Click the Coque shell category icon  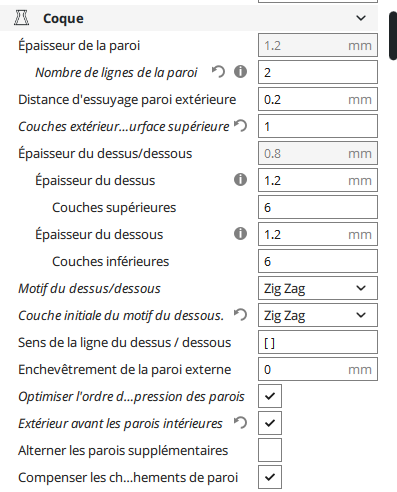(21, 18)
